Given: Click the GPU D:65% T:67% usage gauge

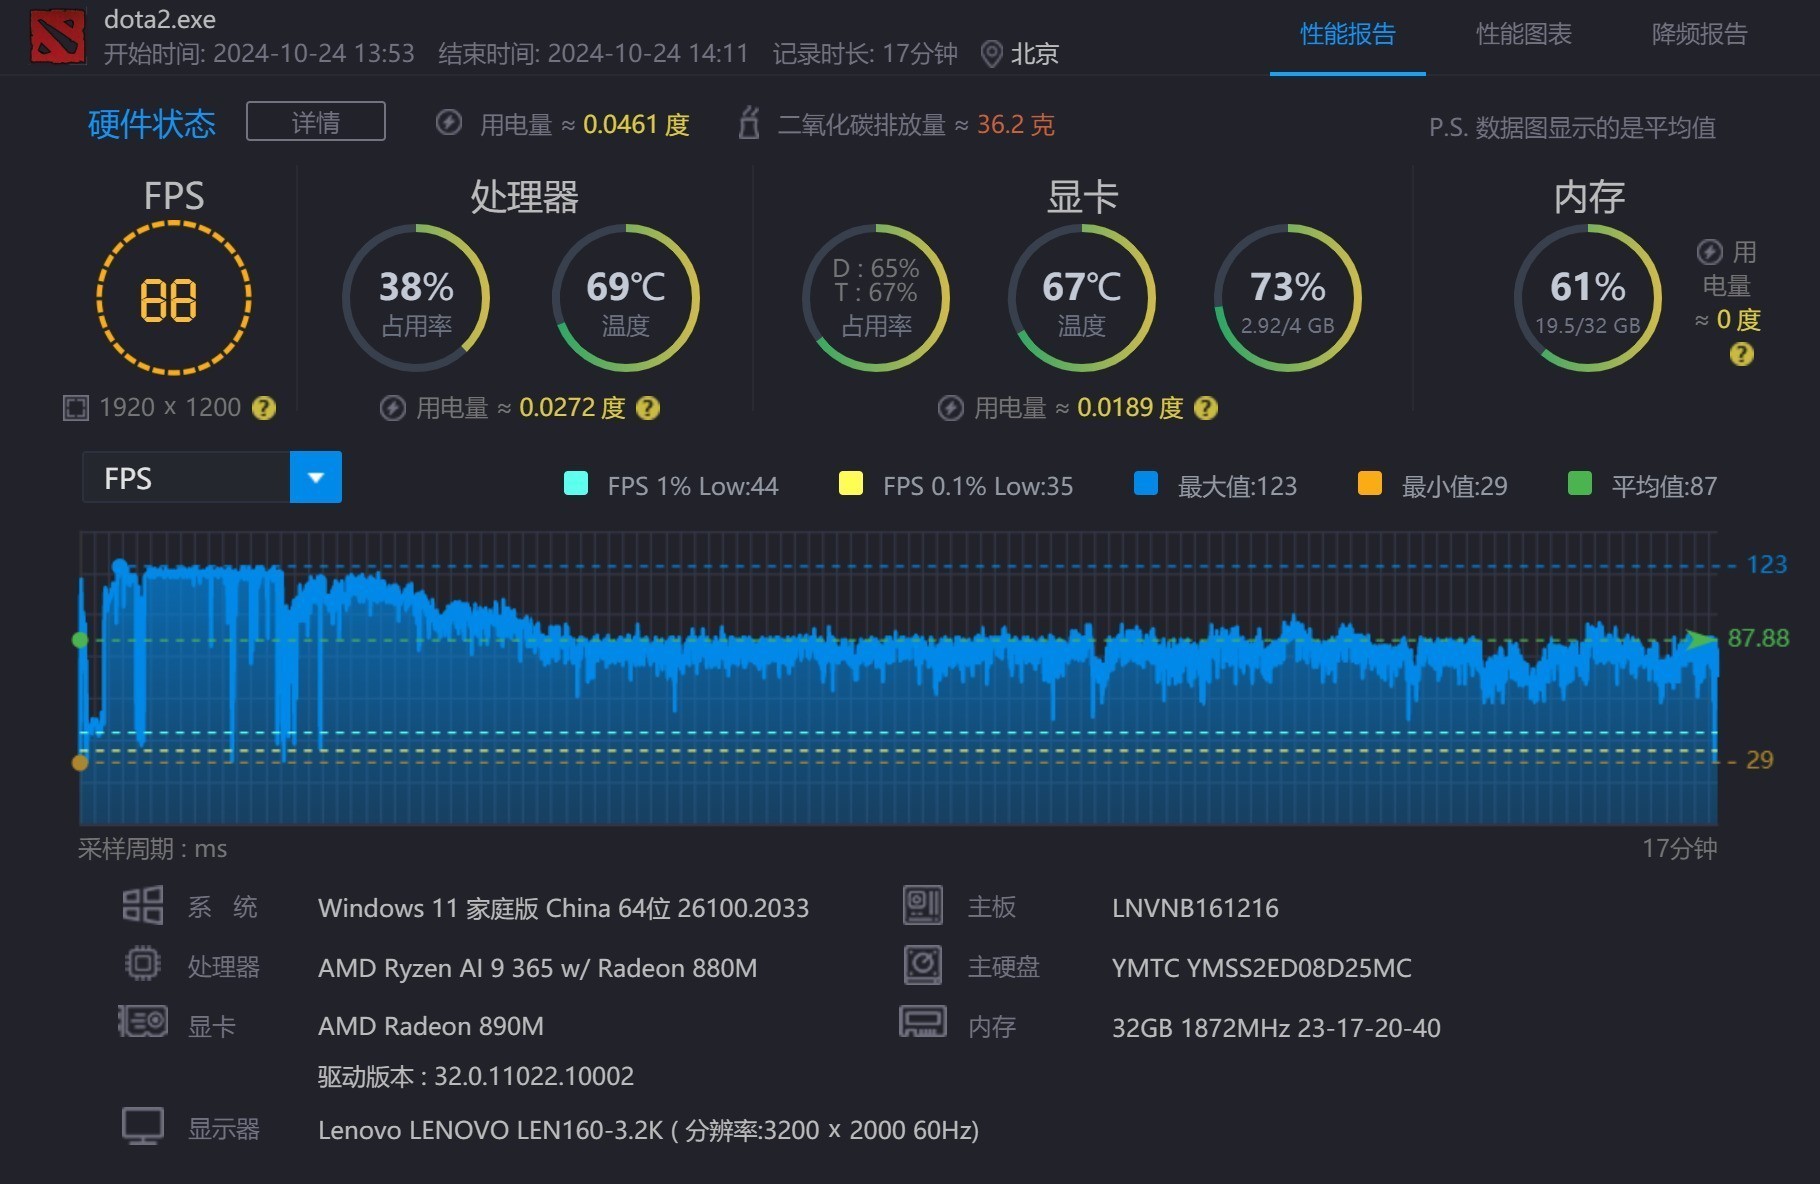Looking at the screenshot, I should (x=876, y=298).
